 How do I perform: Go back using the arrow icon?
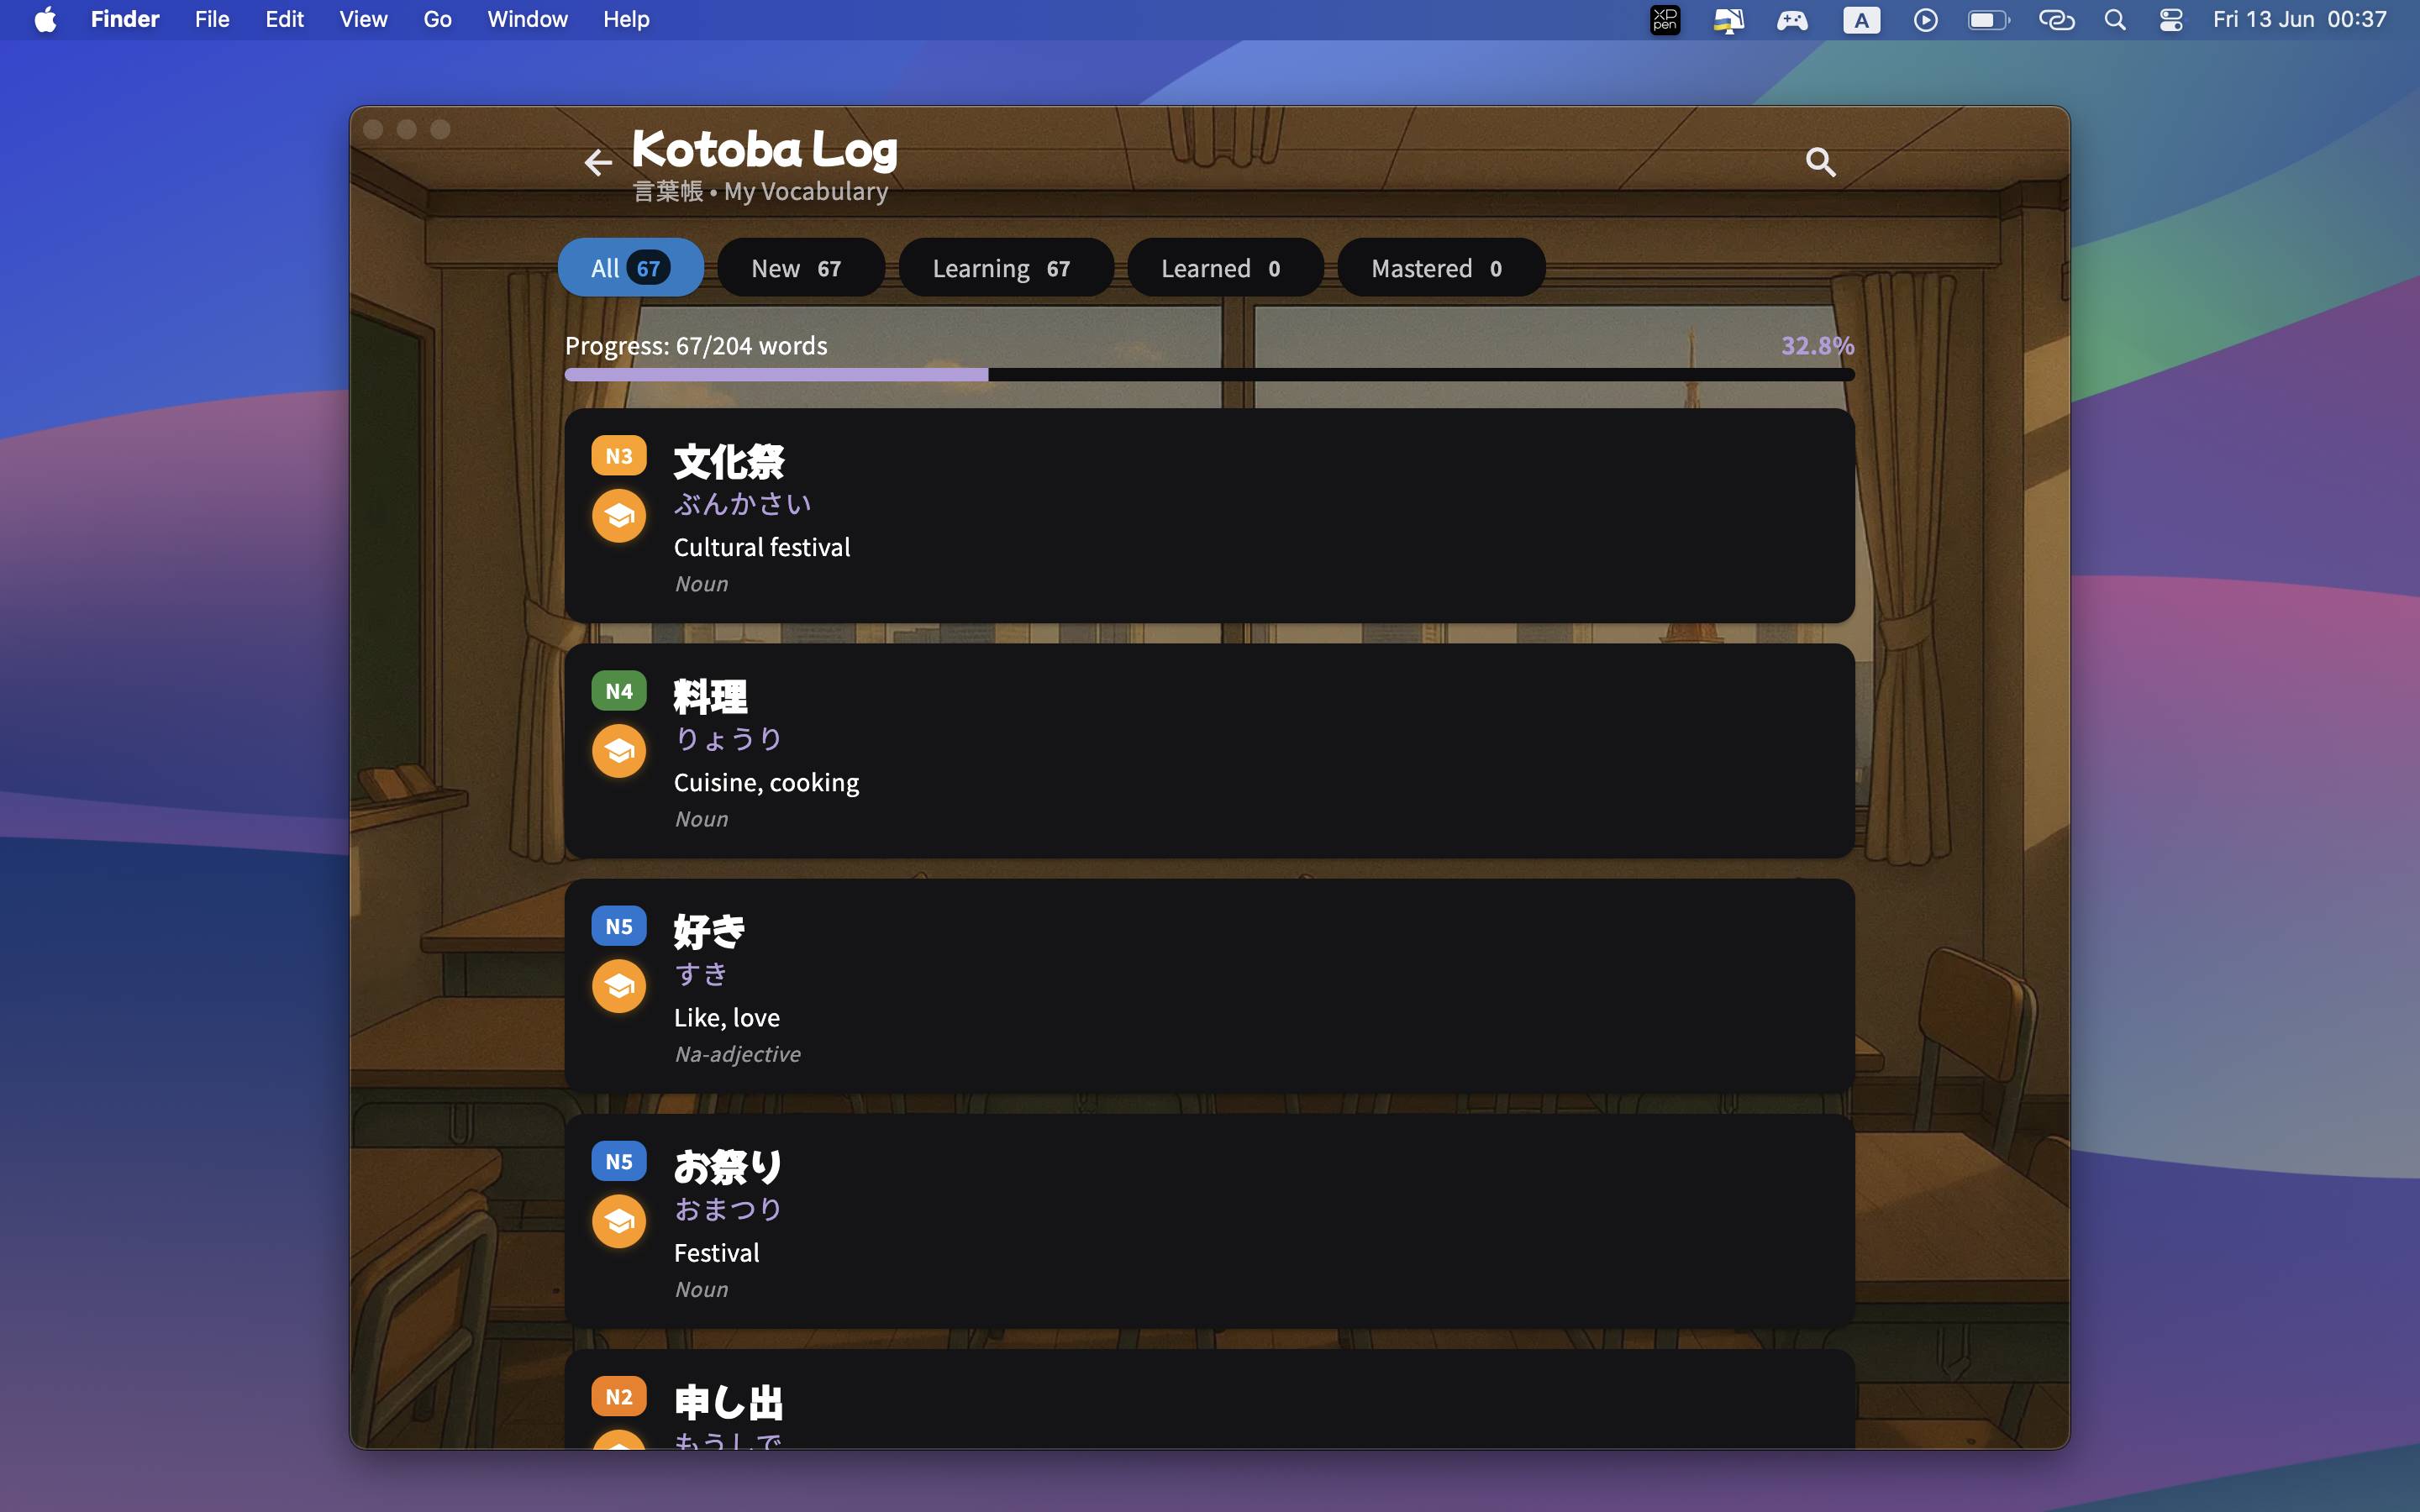598,162
